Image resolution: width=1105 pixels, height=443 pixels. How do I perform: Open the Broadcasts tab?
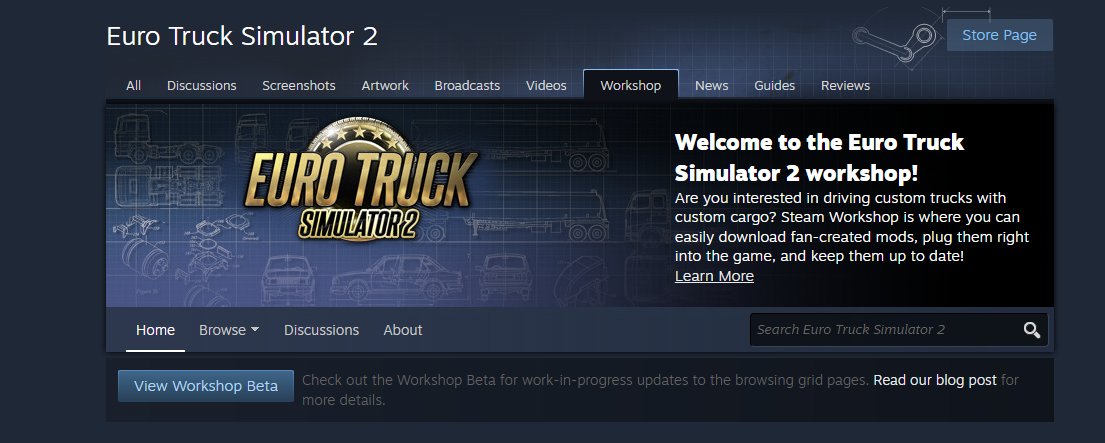pos(467,85)
